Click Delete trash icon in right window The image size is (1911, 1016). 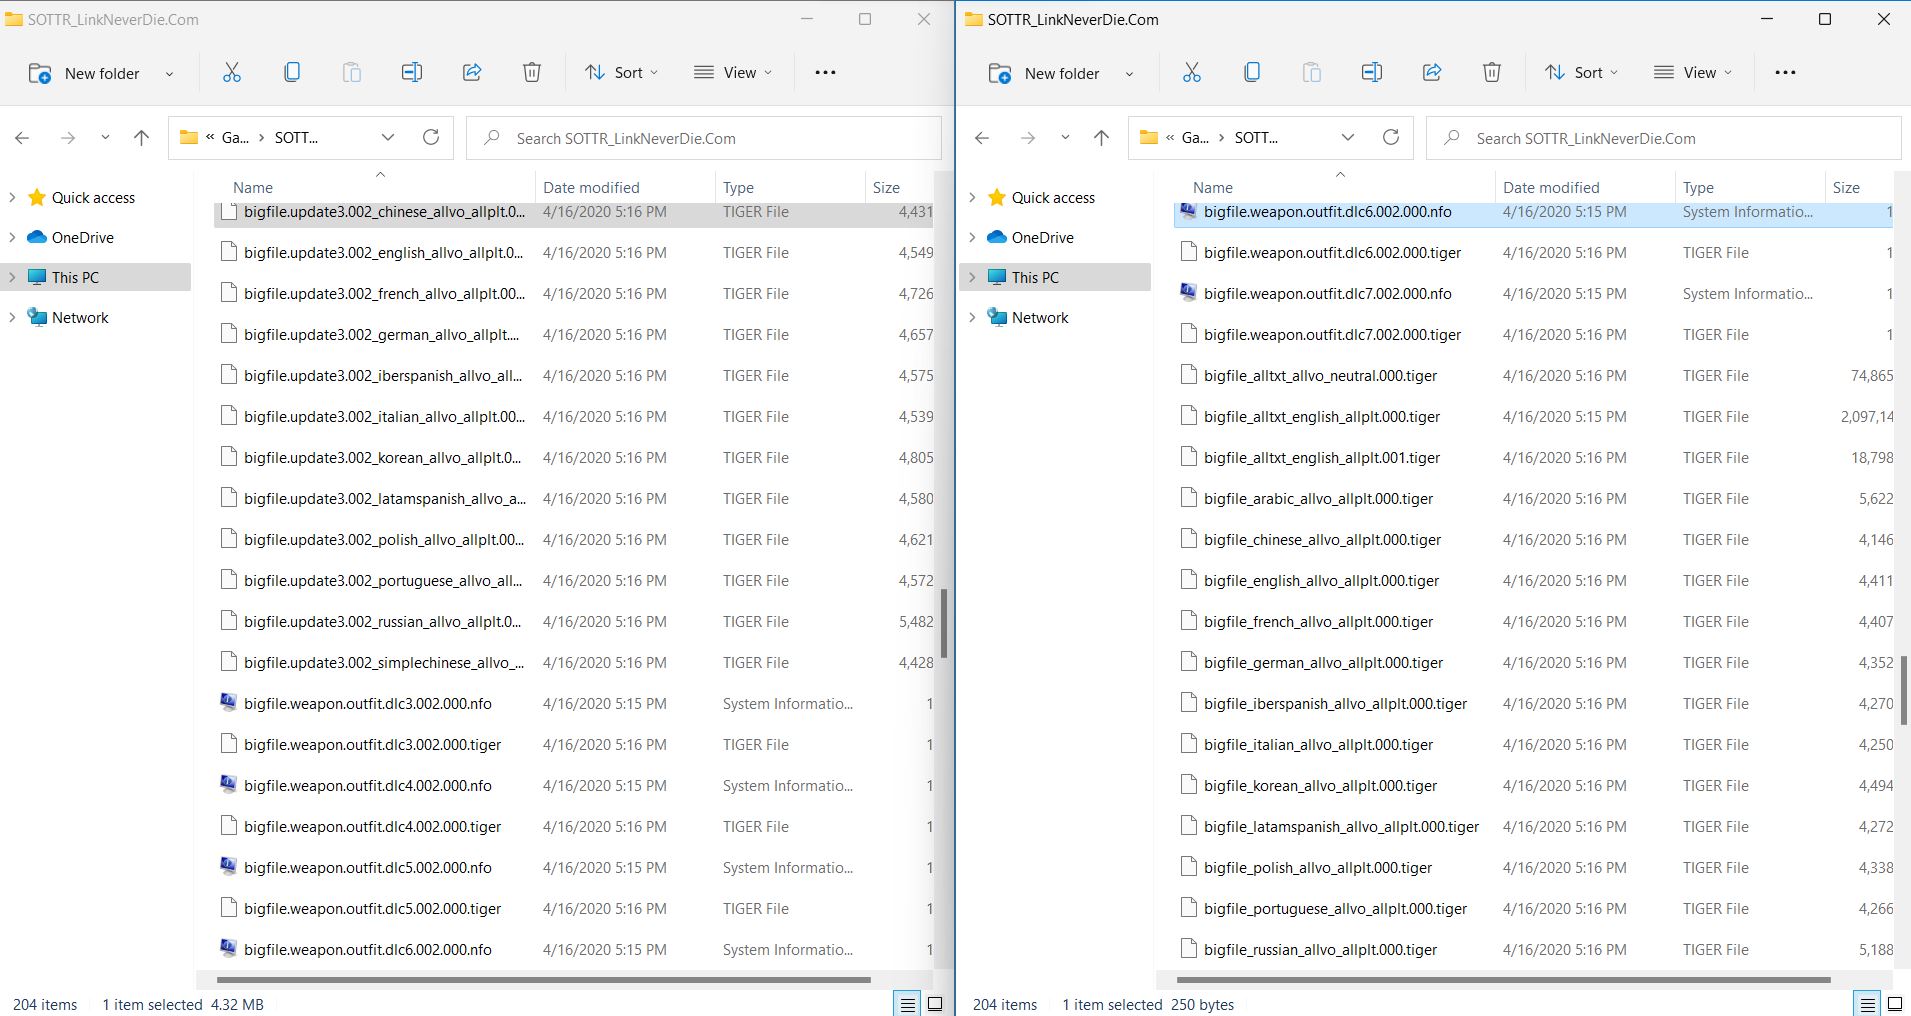1491,72
